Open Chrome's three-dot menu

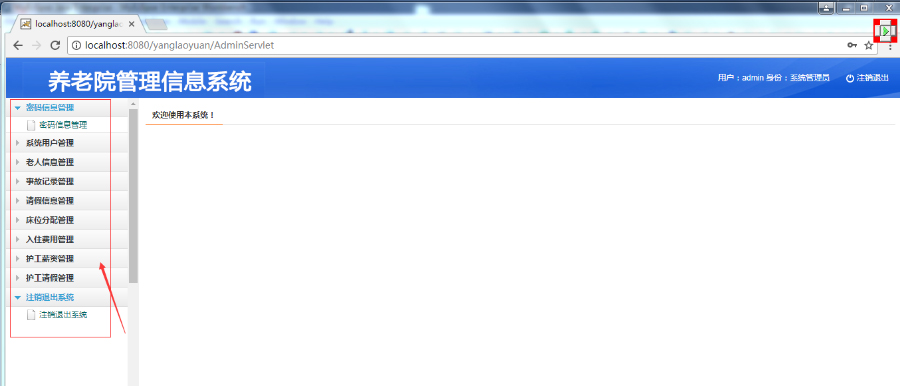click(x=890, y=46)
